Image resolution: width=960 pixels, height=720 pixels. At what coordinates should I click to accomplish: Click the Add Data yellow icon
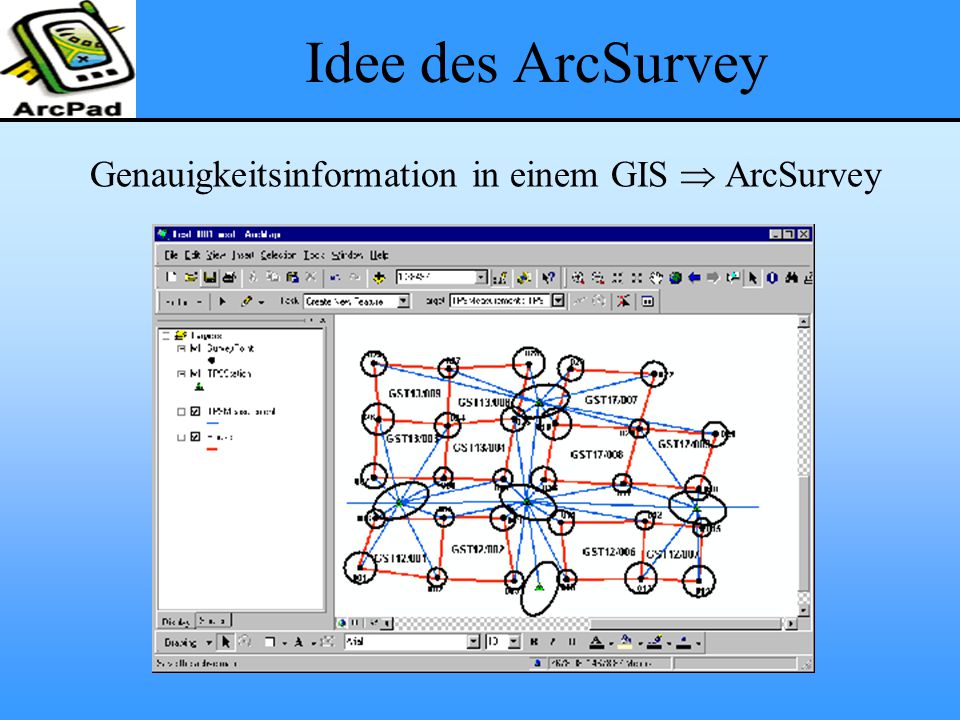coord(379,277)
